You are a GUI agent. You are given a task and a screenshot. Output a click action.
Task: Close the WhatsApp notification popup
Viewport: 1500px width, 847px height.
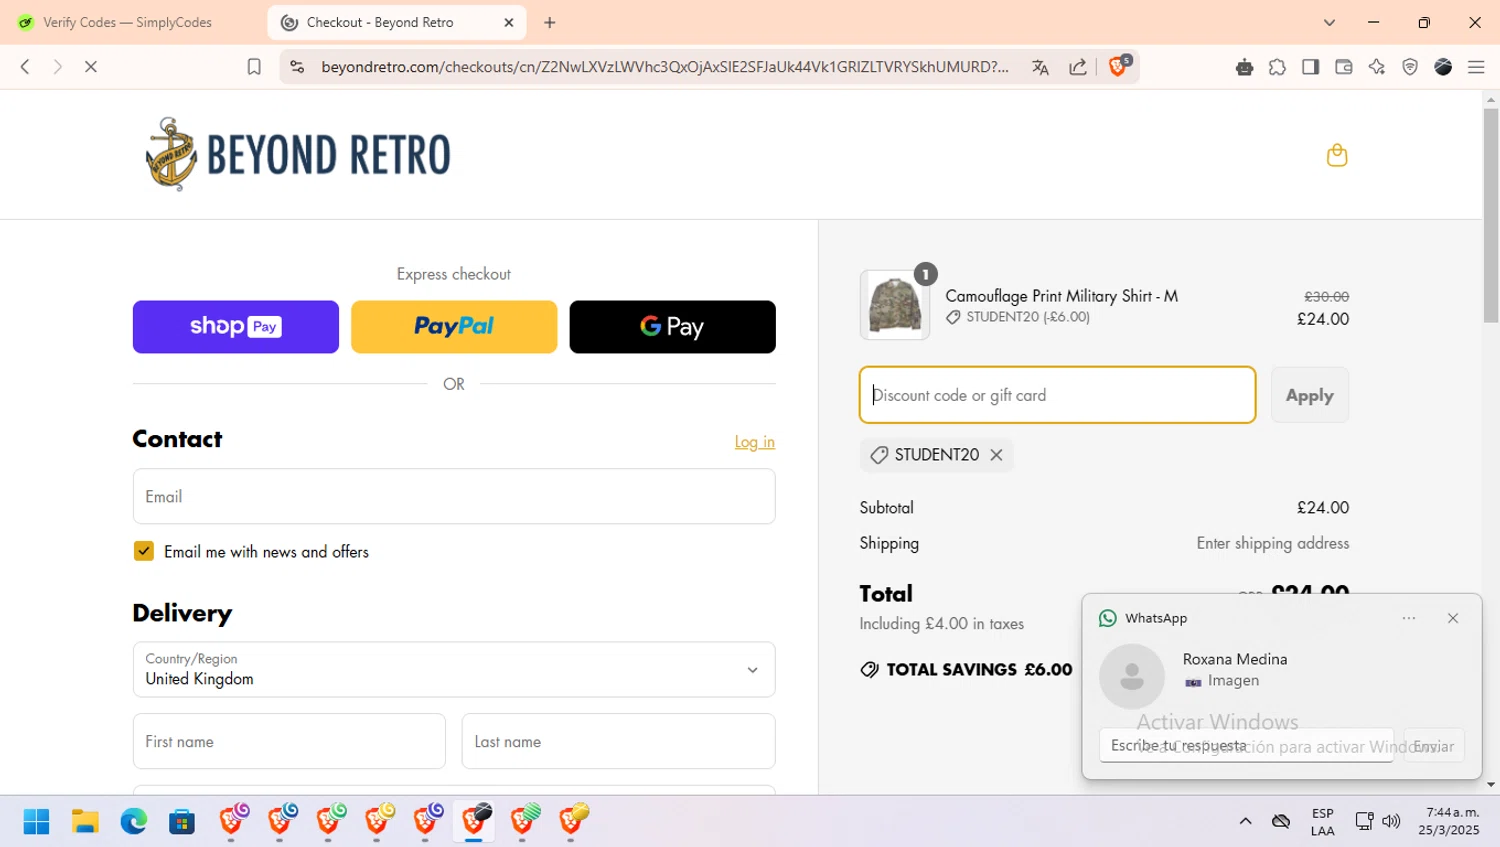[x=1453, y=618]
